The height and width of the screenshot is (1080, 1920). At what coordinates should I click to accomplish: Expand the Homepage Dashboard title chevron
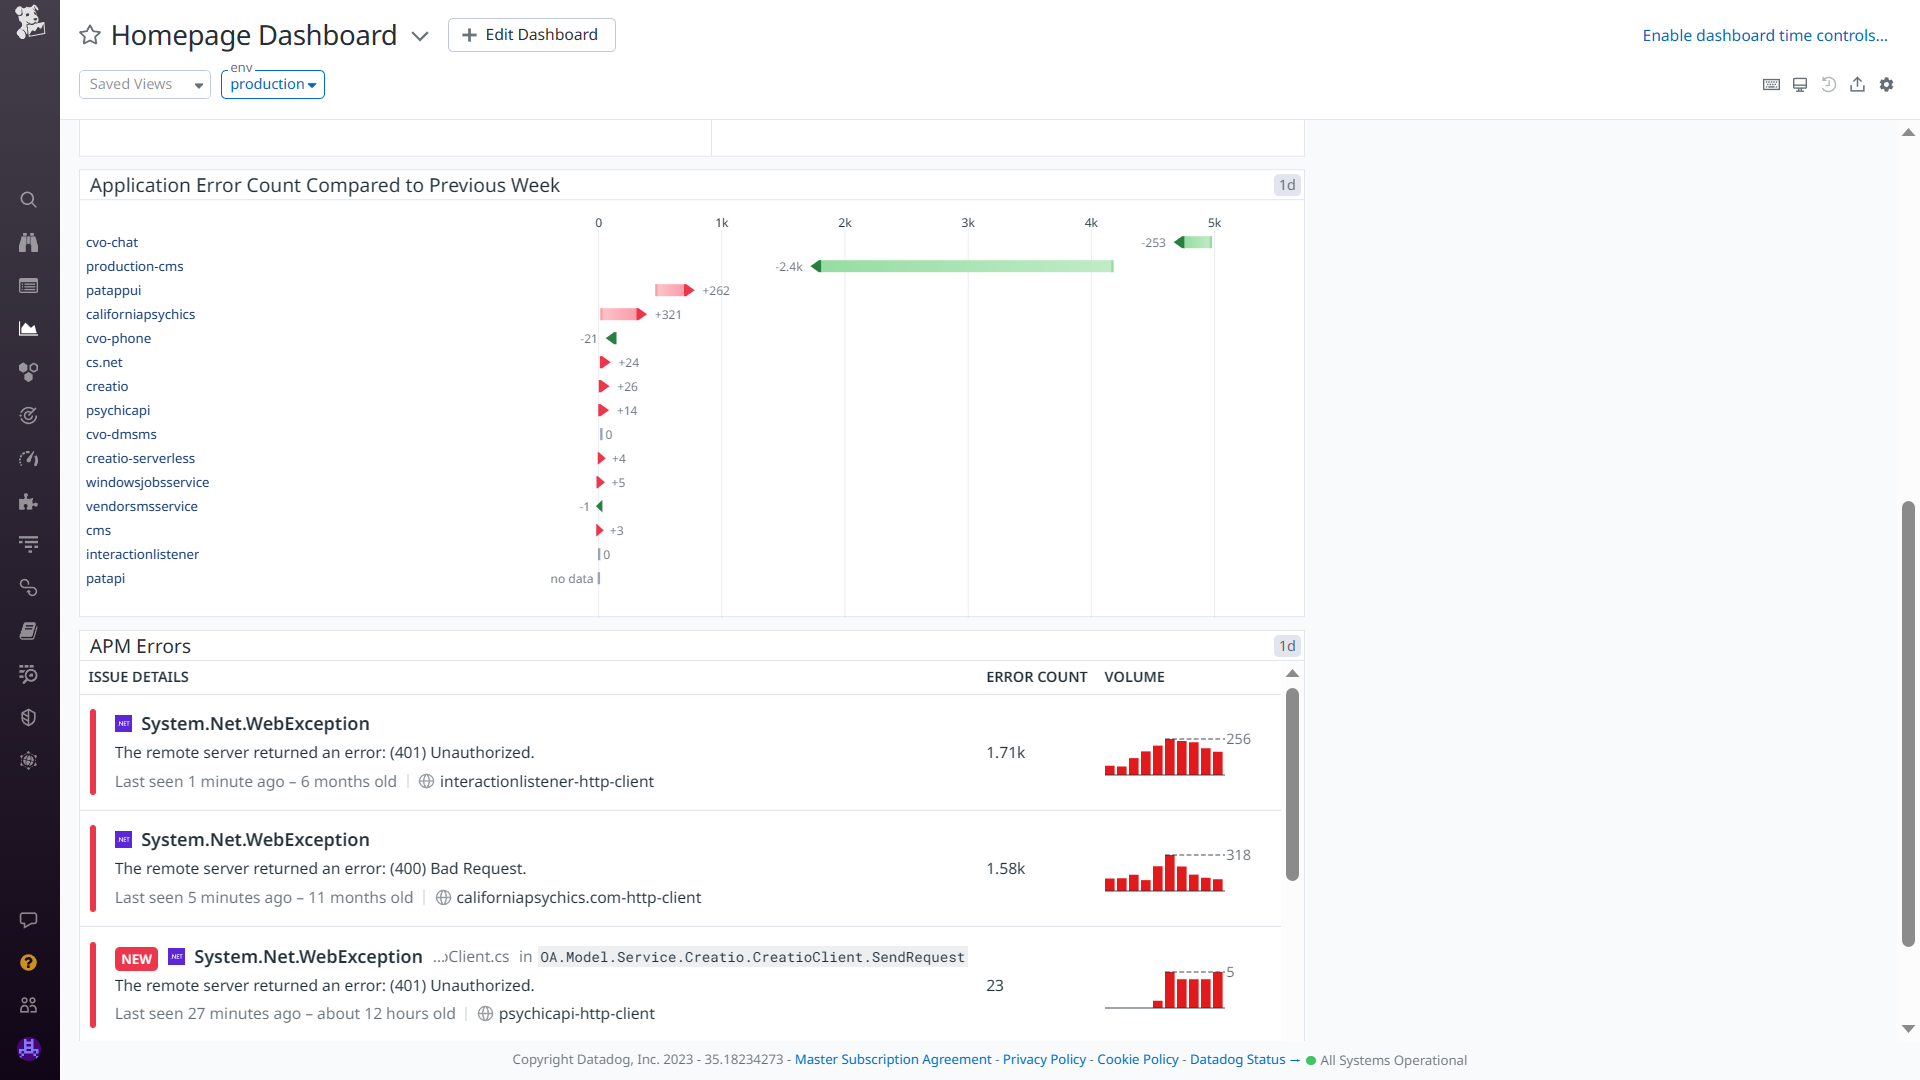[420, 37]
